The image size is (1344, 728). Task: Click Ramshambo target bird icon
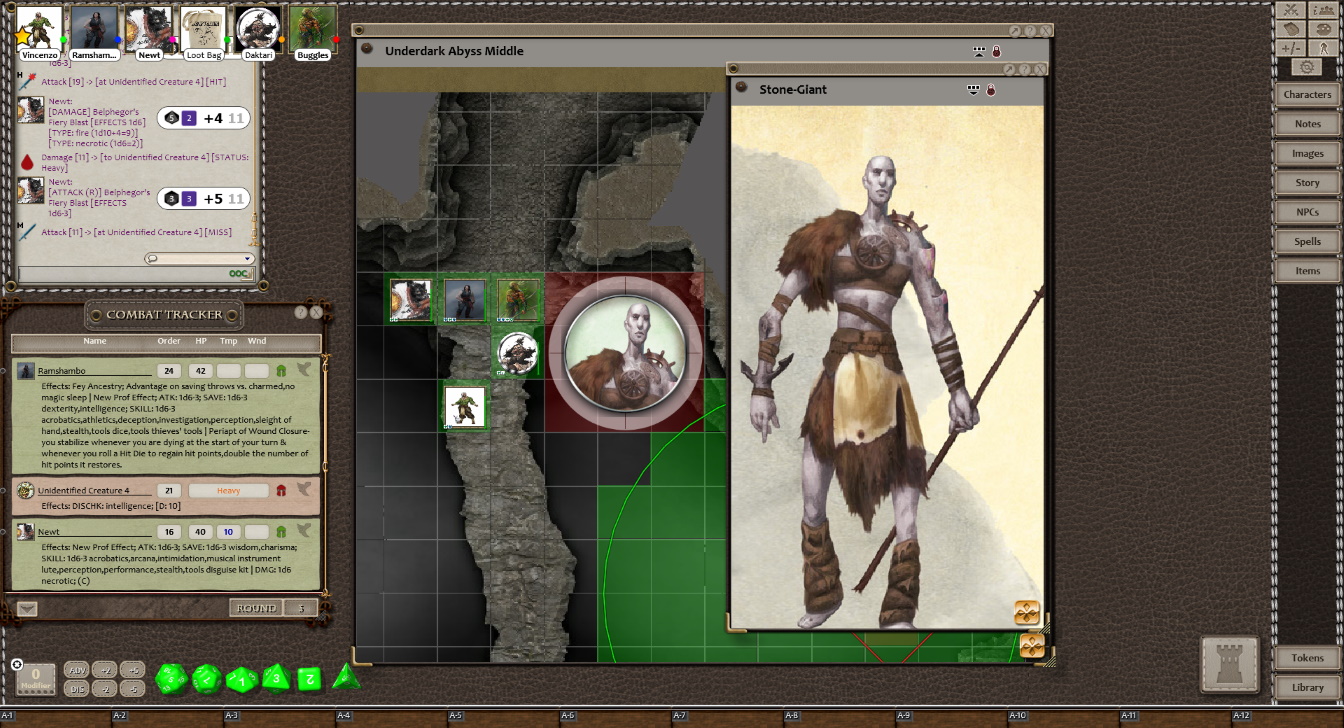304,370
